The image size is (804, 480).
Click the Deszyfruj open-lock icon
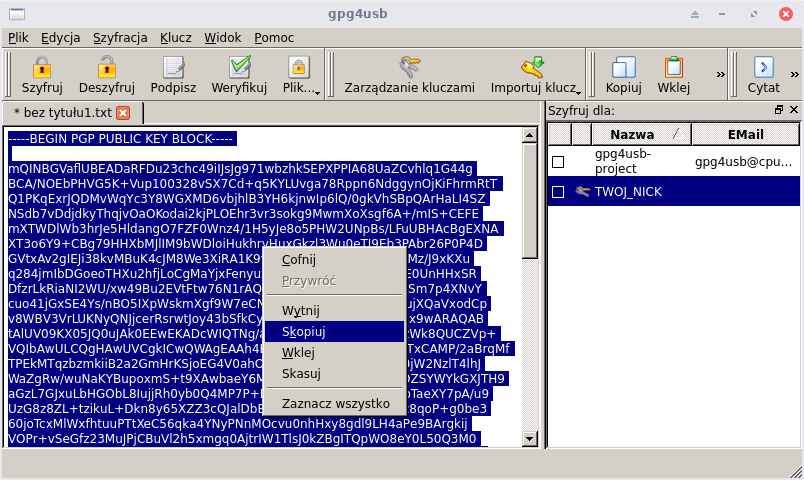coord(107,67)
